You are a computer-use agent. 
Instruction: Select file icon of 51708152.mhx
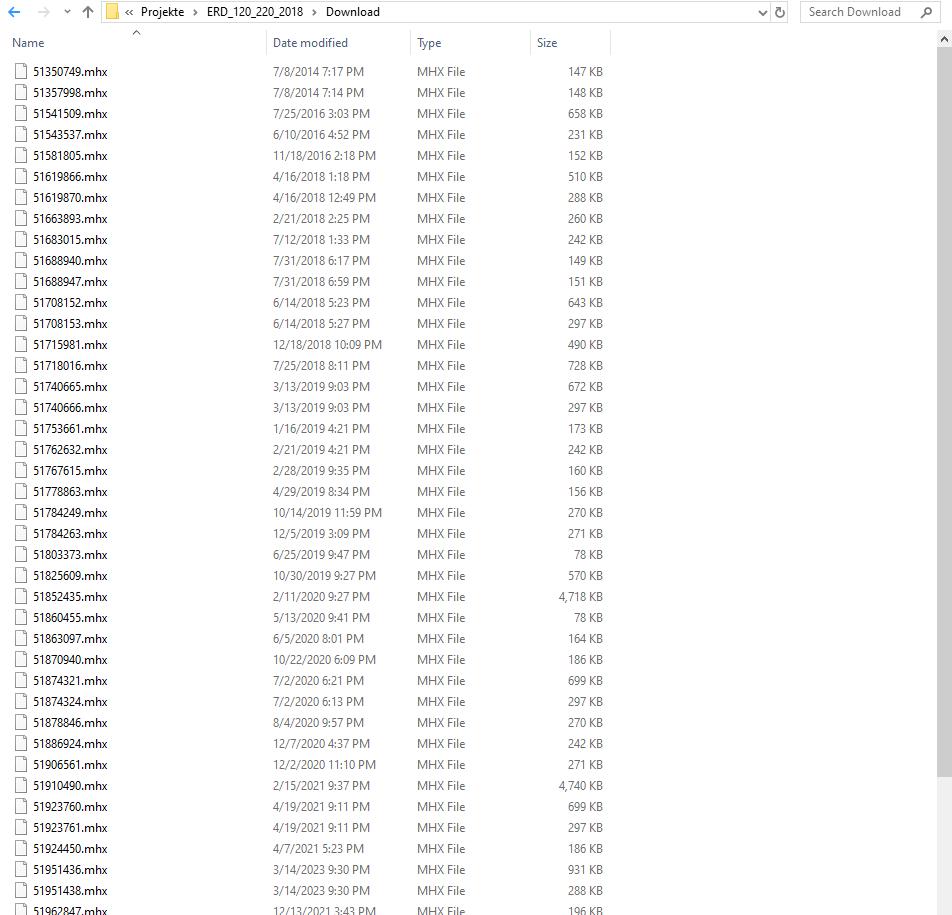[x=21, y=302]
